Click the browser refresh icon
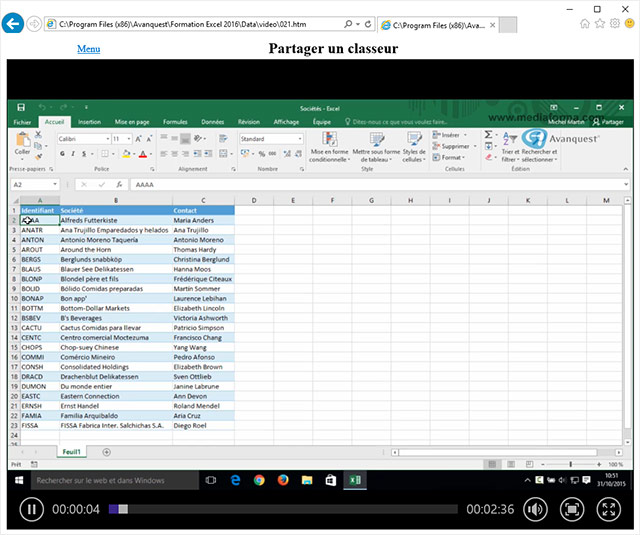Viewport: 640px width, 535px height. 368,24
